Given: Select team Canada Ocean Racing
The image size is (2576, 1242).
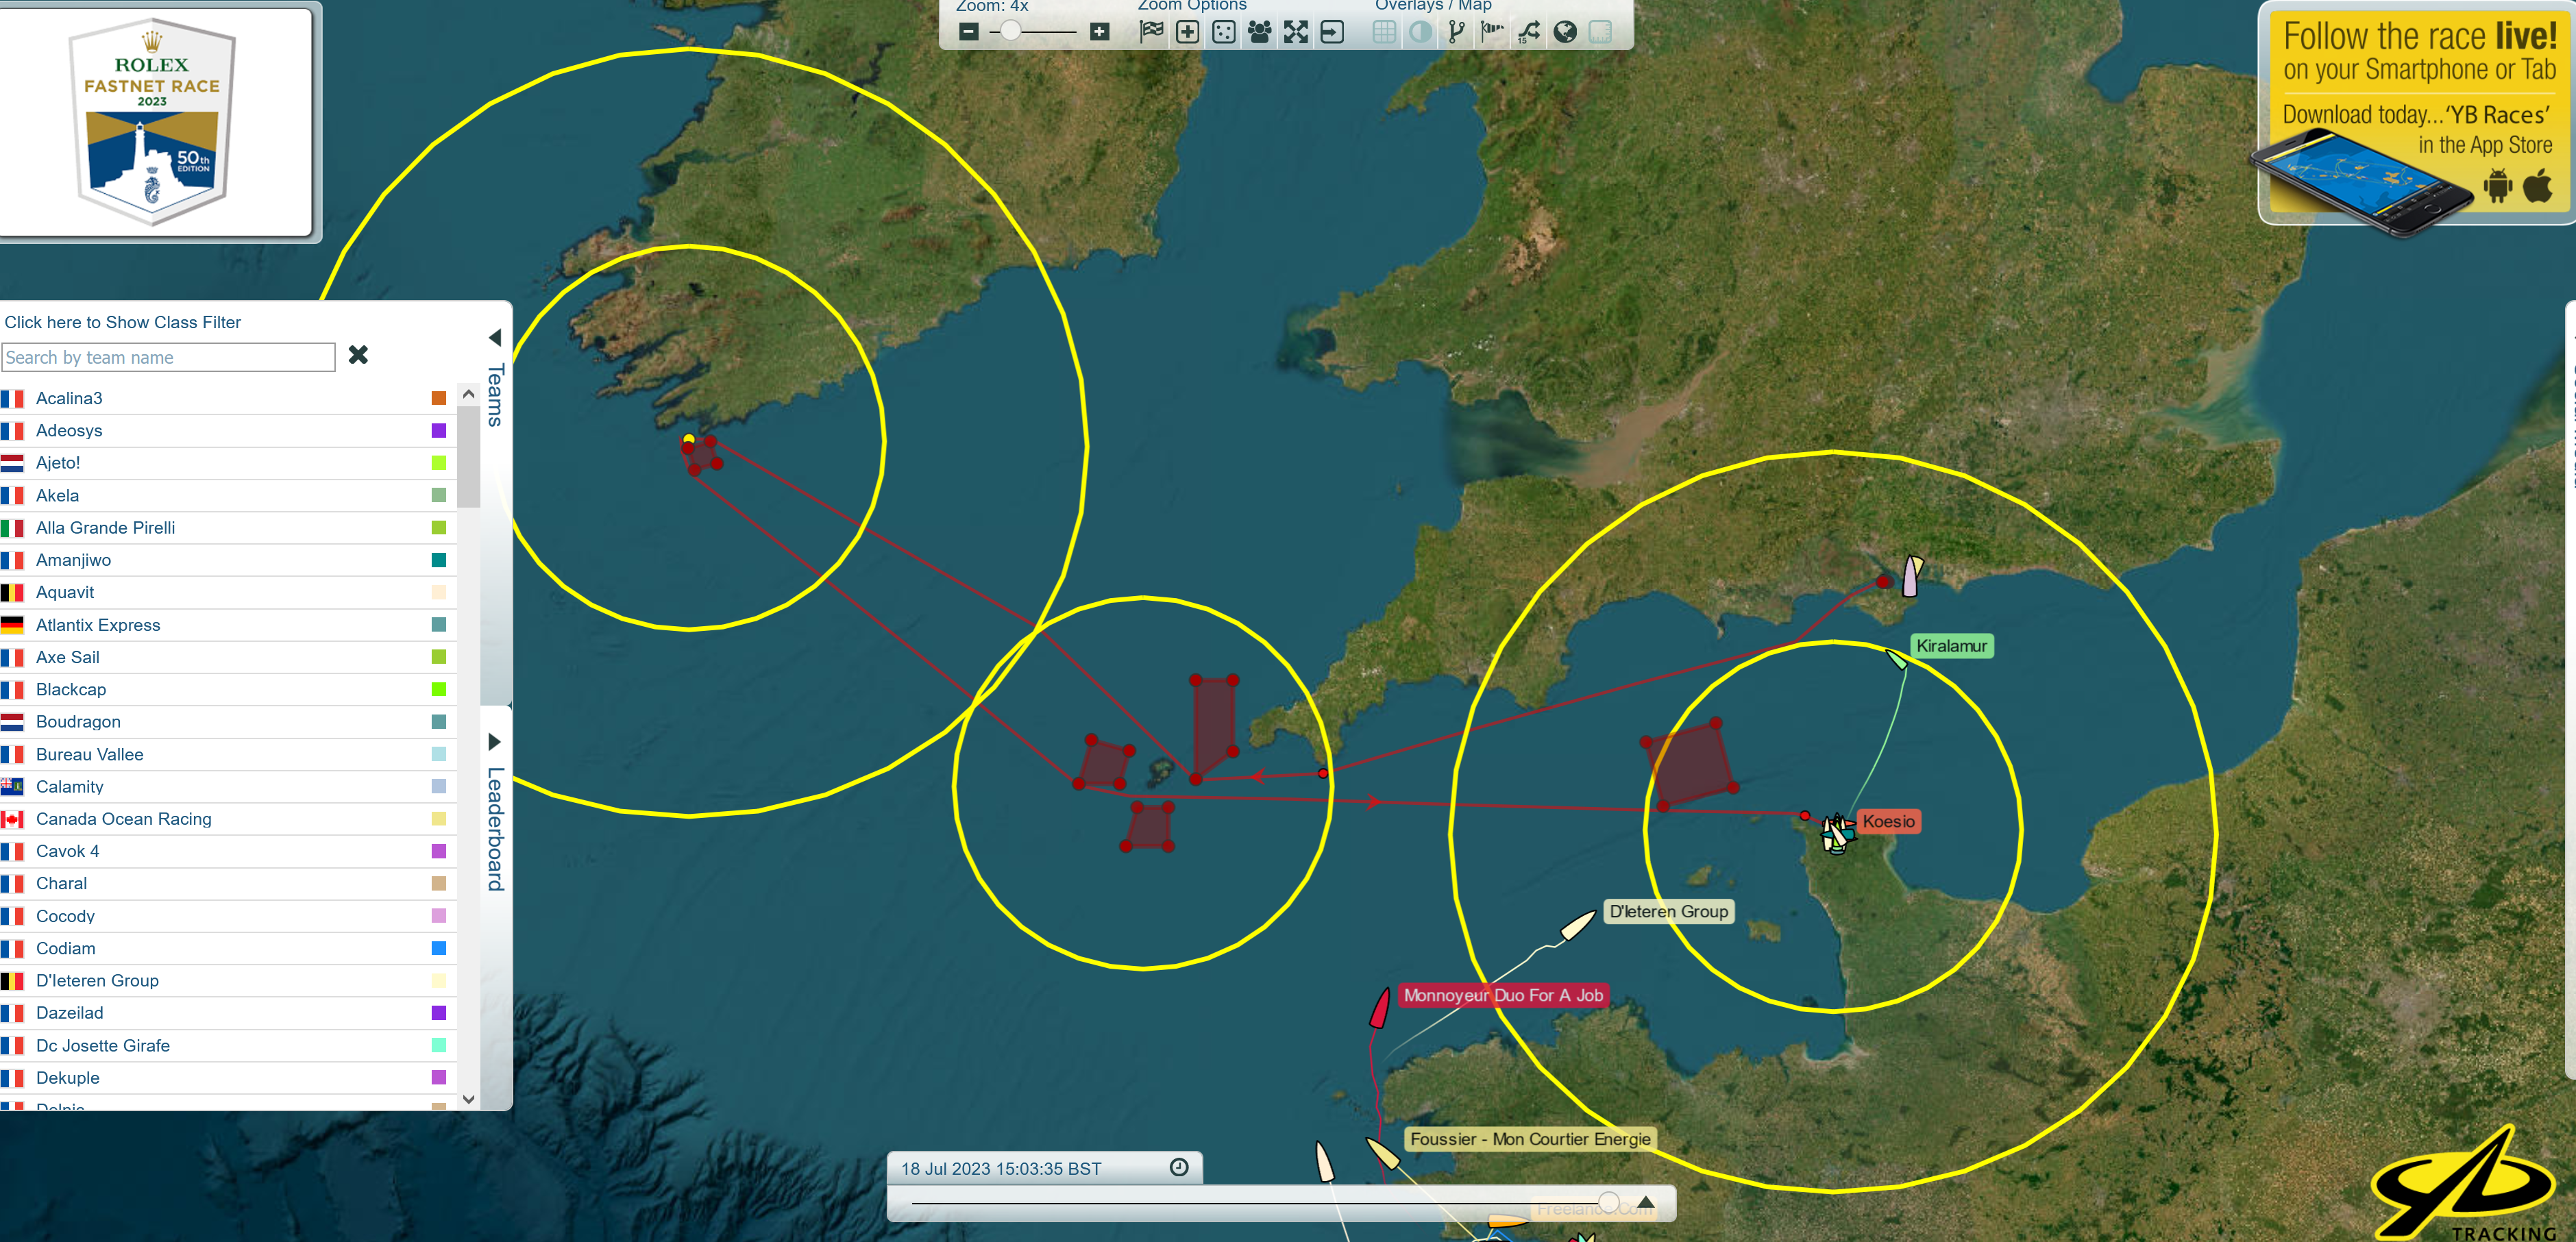Looking at the screenshot, I should (228, 818).
